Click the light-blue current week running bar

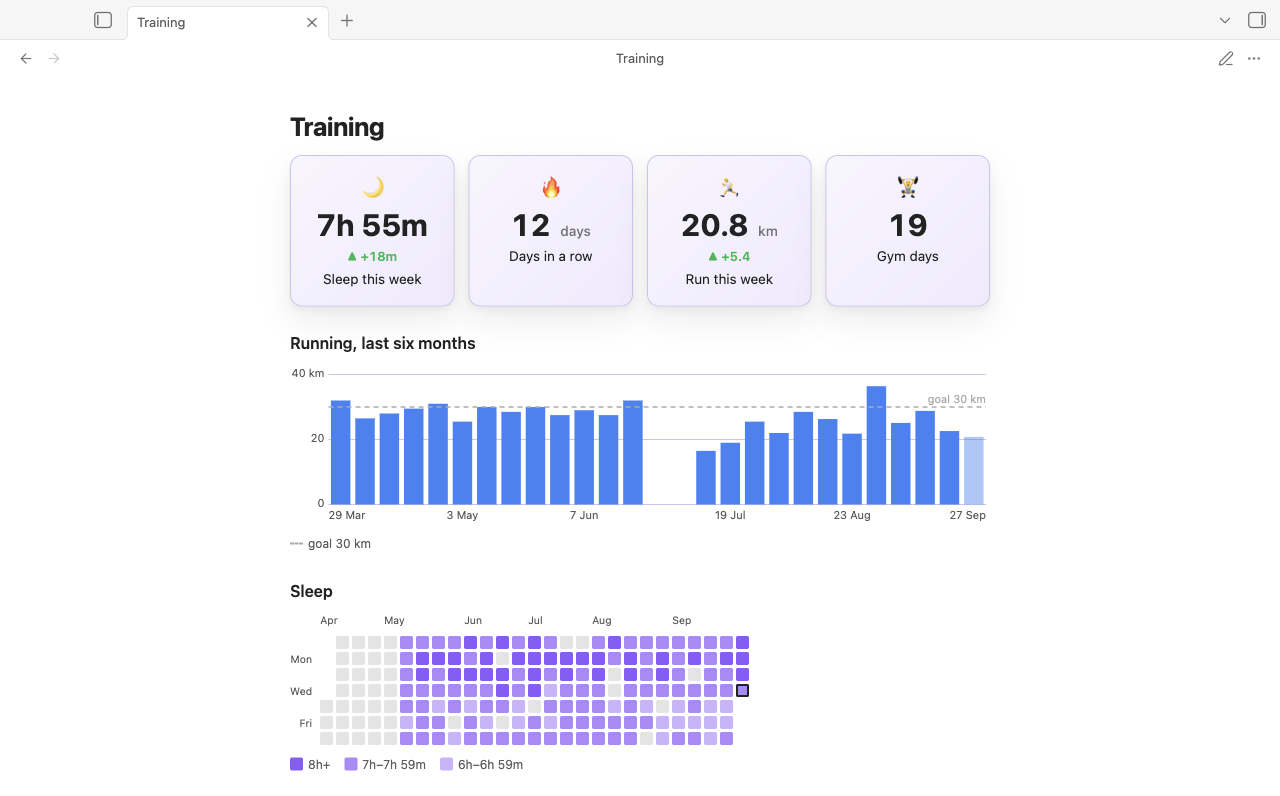click(973, 471)
